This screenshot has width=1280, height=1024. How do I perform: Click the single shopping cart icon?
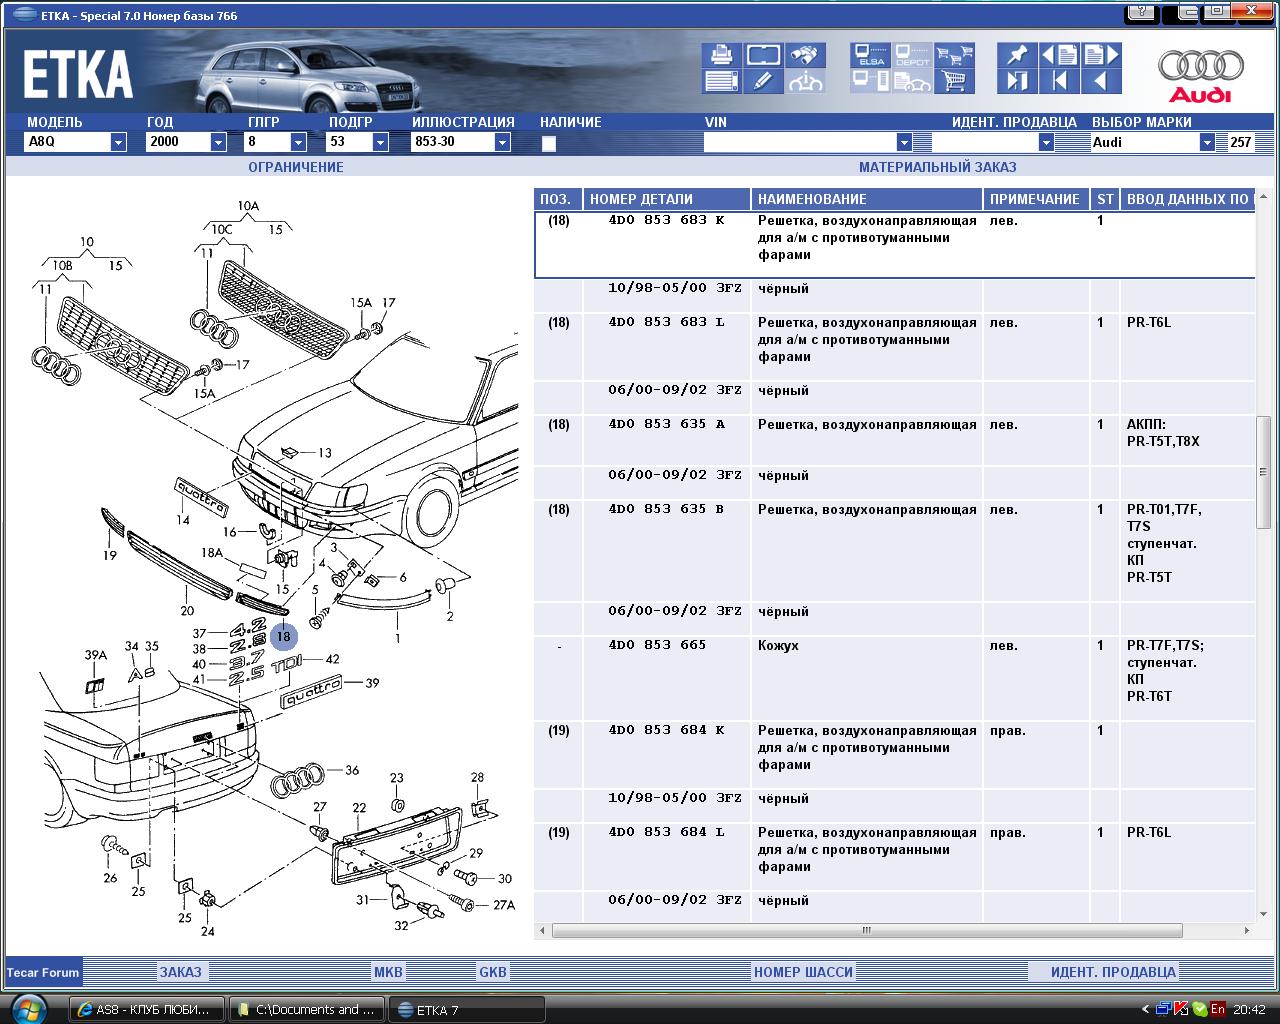pyautogui.click(x=955, y=82)
